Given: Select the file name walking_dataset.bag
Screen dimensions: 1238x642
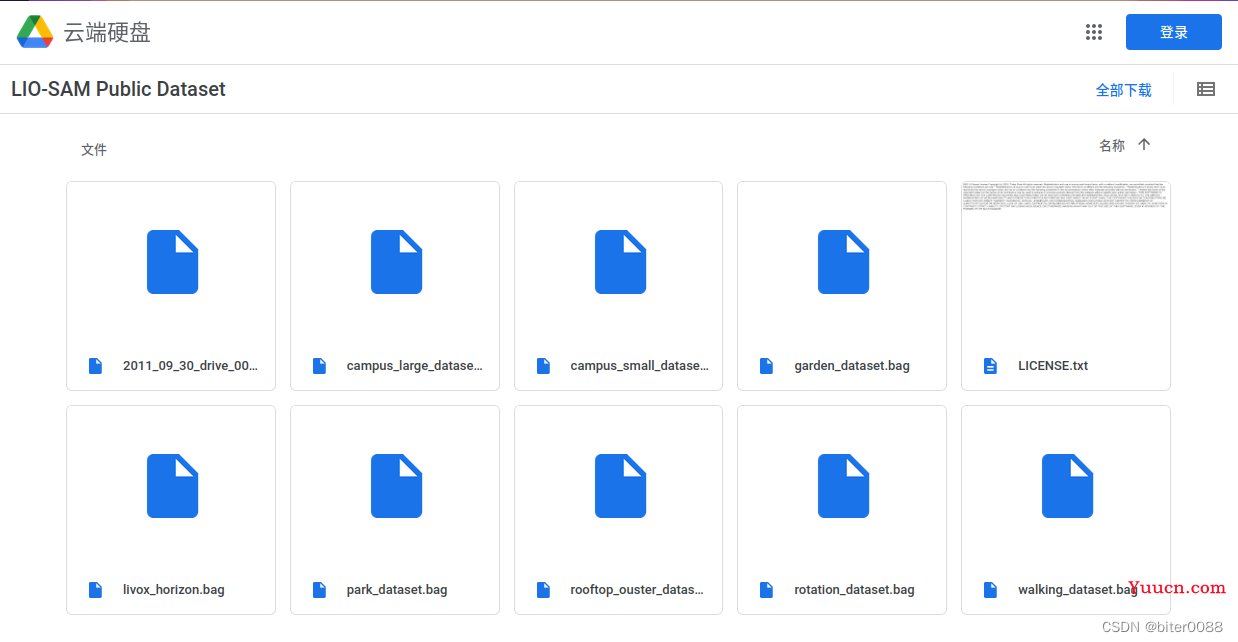Looking at the screenshot, I should (x=1078, y=590).
